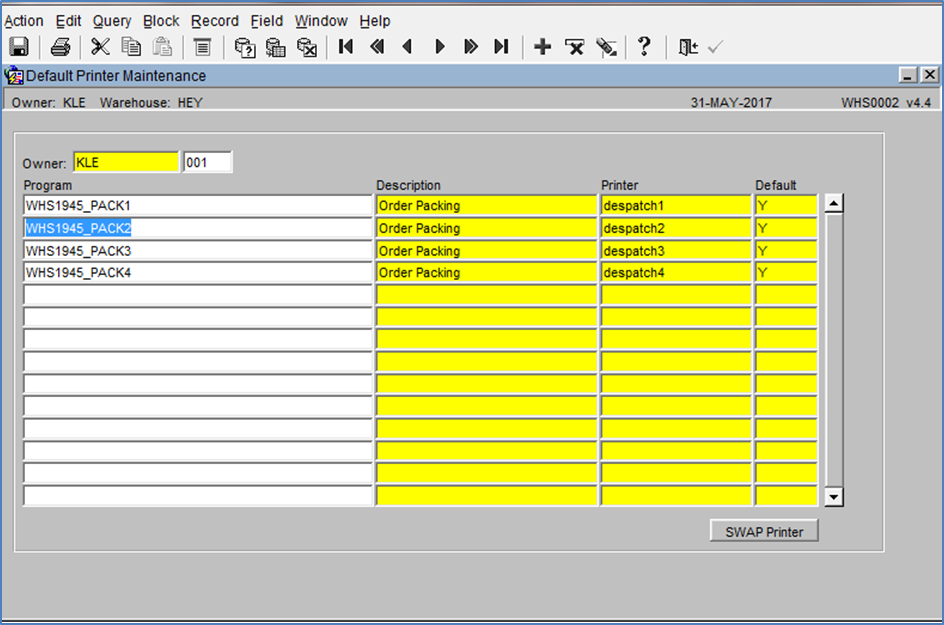The height and width of the screenshot is (625, 944).
Task: Jump to last record arrow
Action: (x=501, y=46)
